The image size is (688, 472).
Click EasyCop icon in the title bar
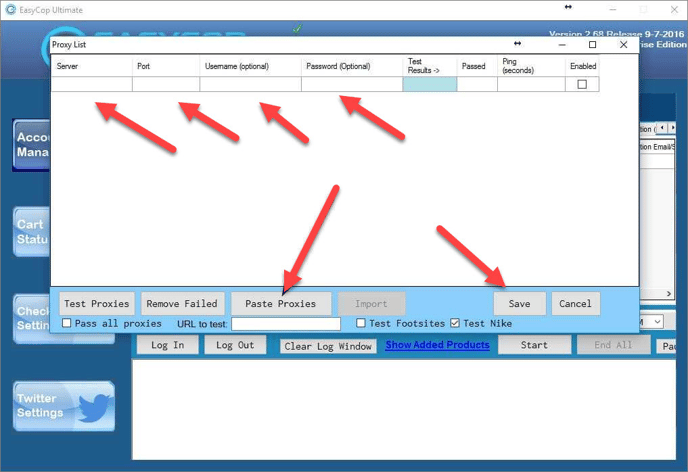pos(11,10)
